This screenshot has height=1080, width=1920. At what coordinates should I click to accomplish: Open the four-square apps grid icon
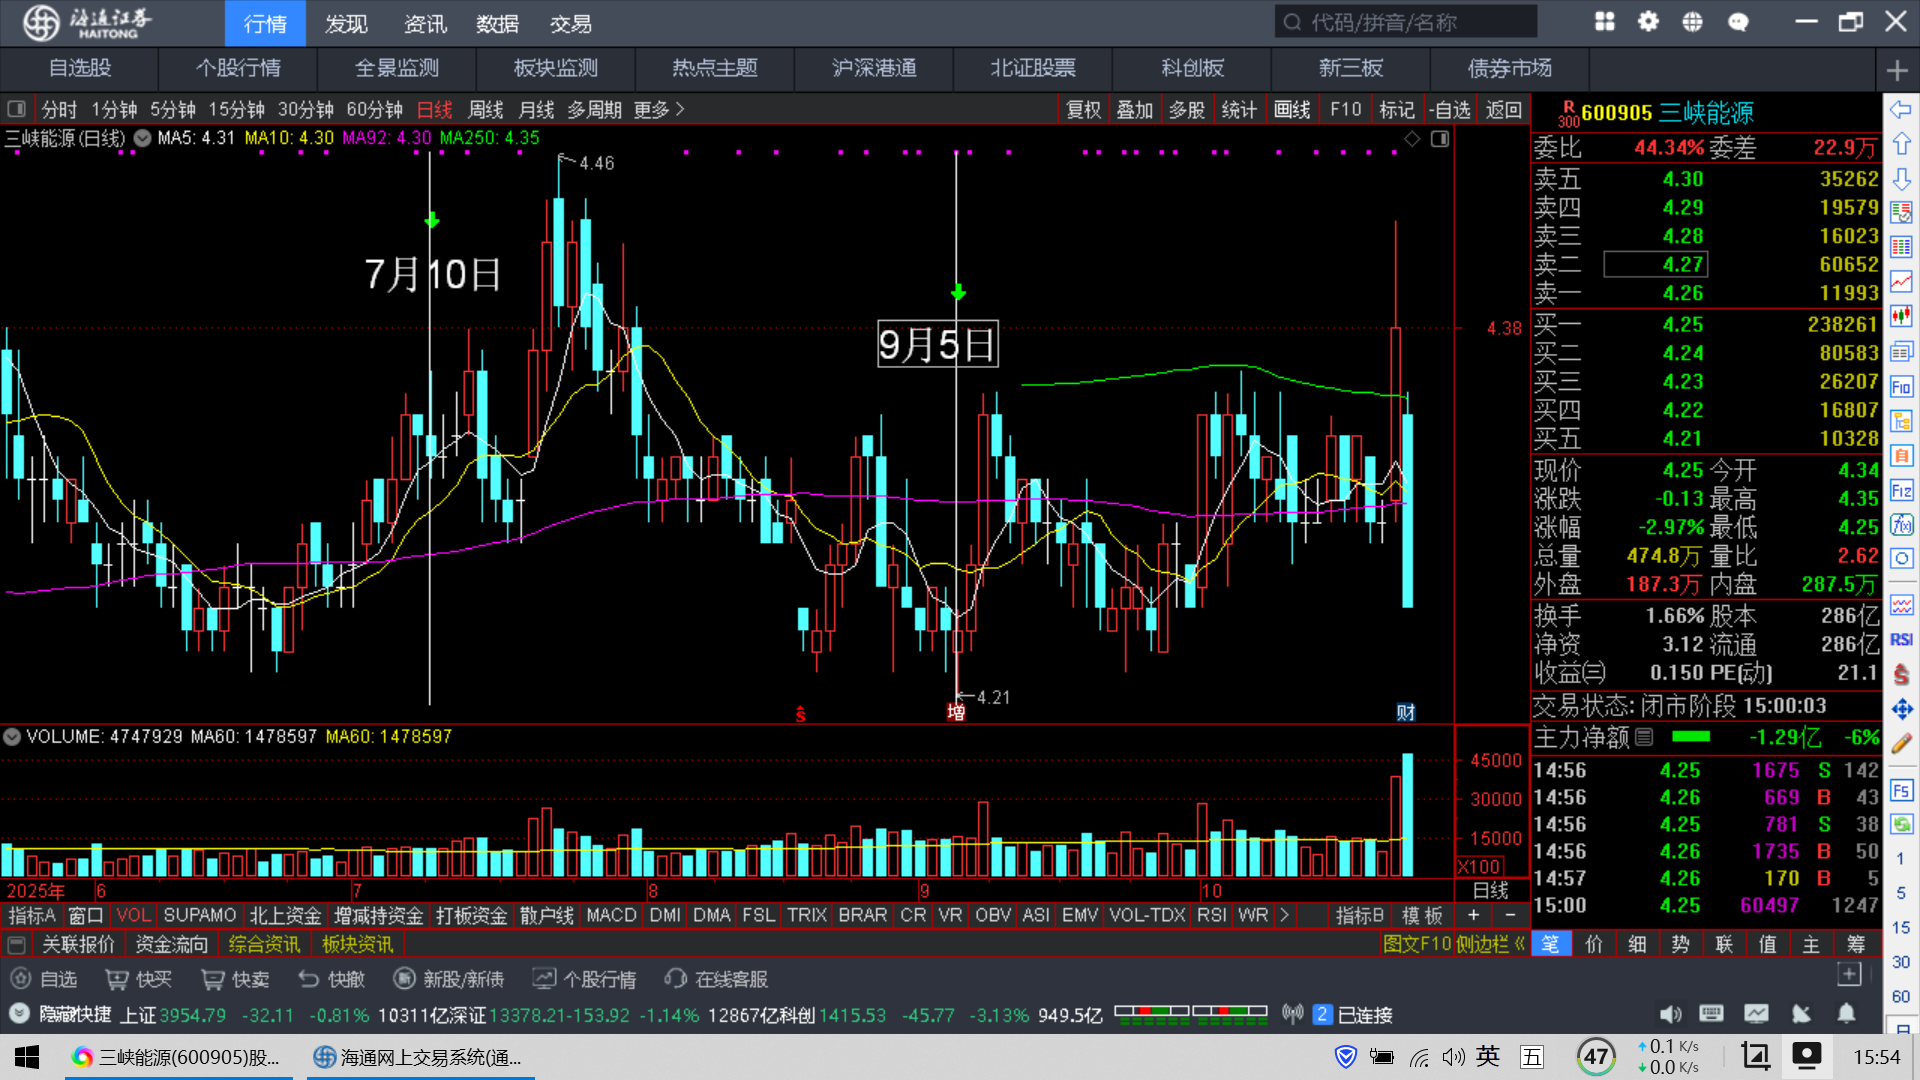pyautogui.click(x=1604, y=22)
